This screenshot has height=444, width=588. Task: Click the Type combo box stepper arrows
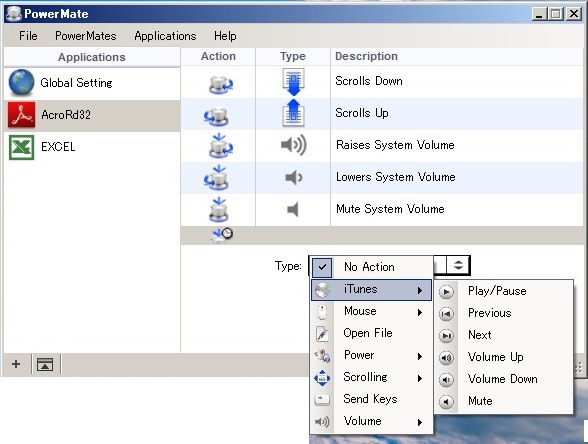[458, 265]
